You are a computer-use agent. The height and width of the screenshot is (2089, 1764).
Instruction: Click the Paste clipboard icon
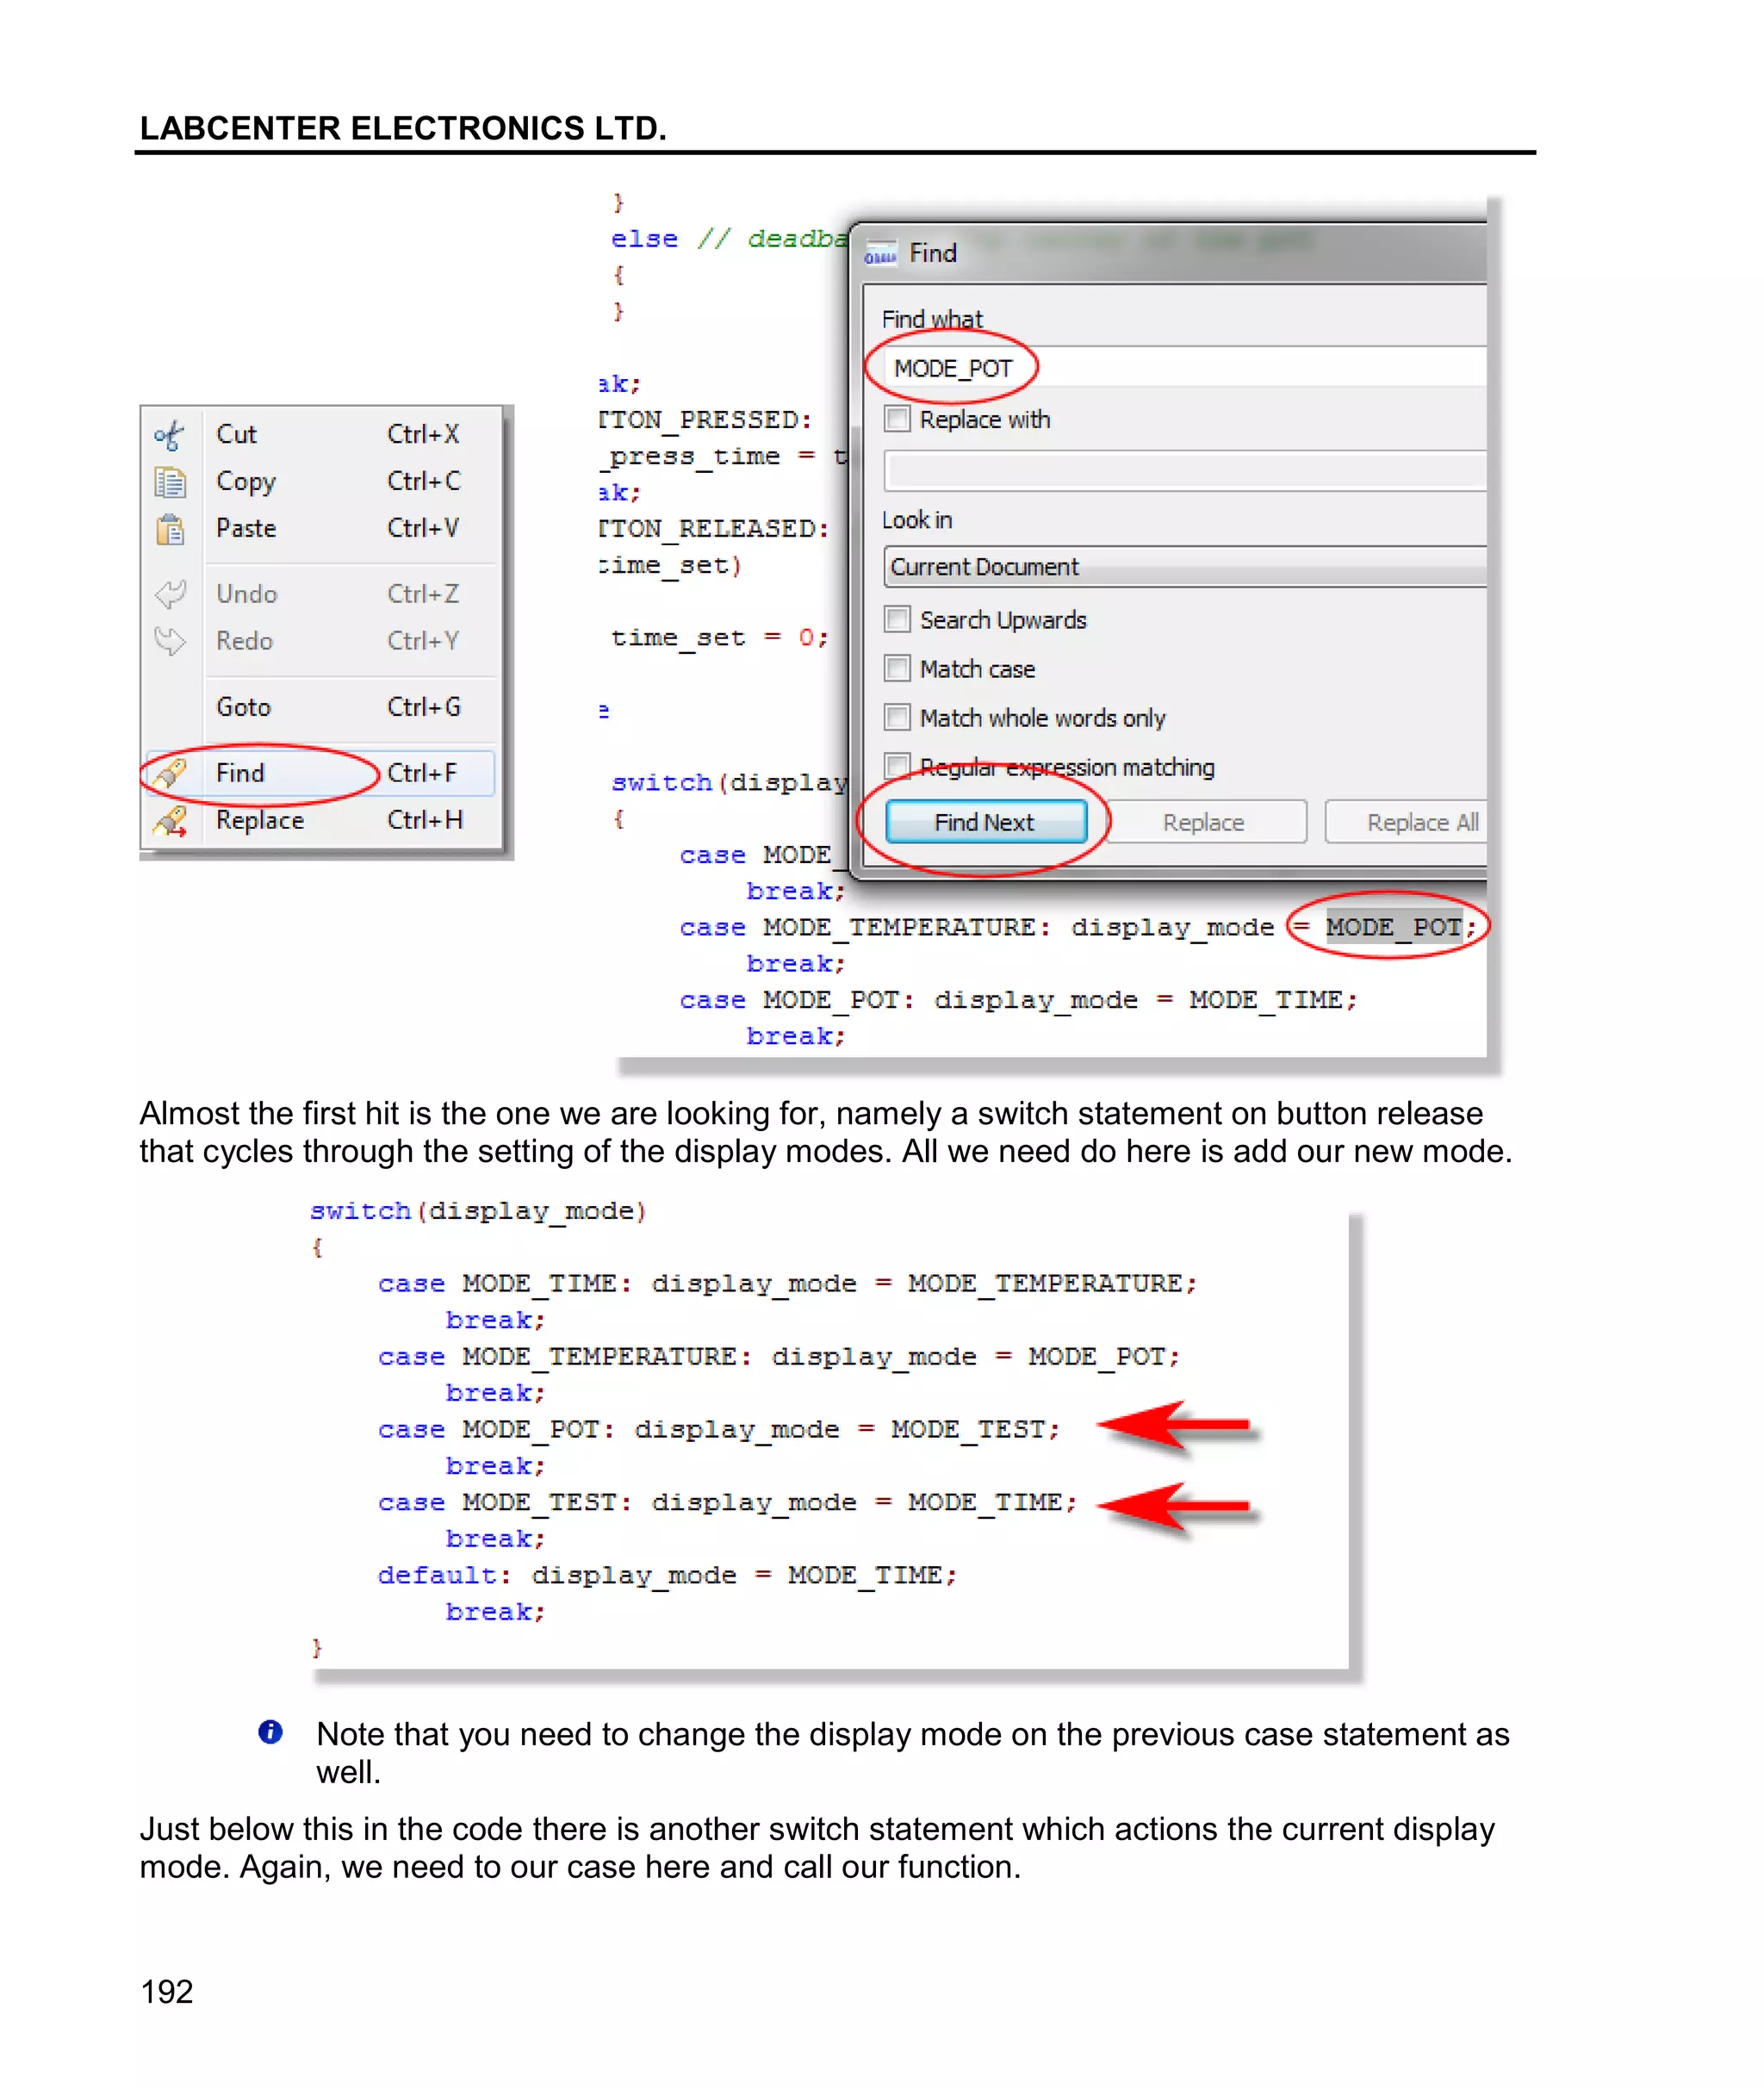(170, 529)
